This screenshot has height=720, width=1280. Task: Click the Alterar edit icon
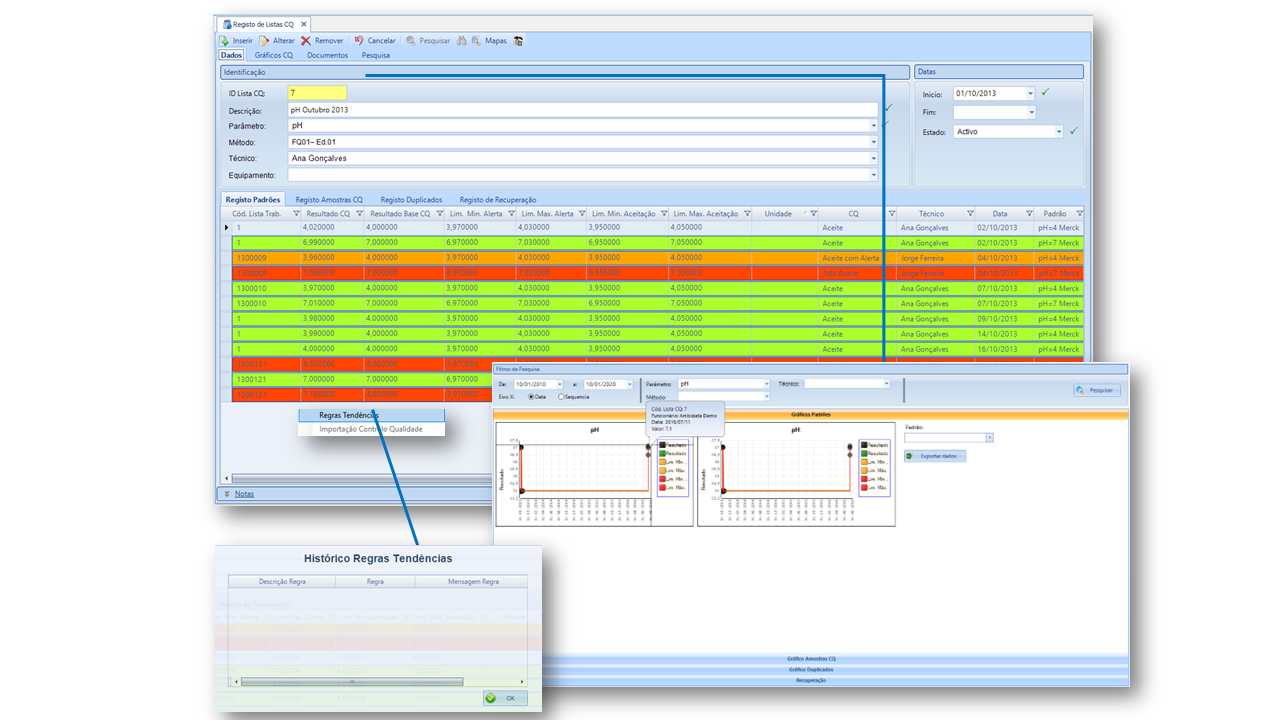click(x=264, y=41)
